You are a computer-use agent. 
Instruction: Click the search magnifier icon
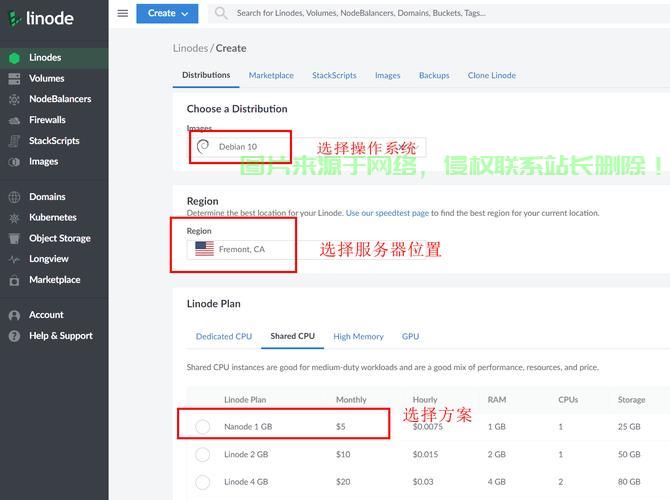click(221, 13)
